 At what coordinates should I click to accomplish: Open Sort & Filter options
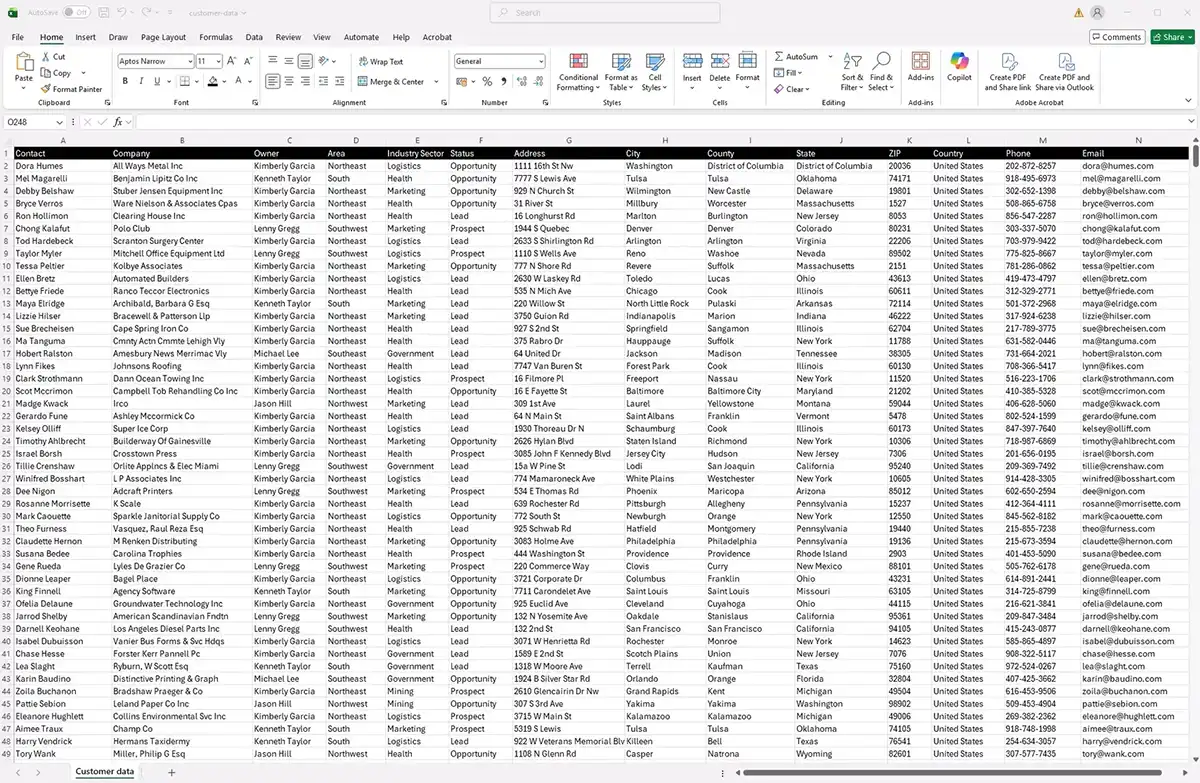tap(852, 72)
